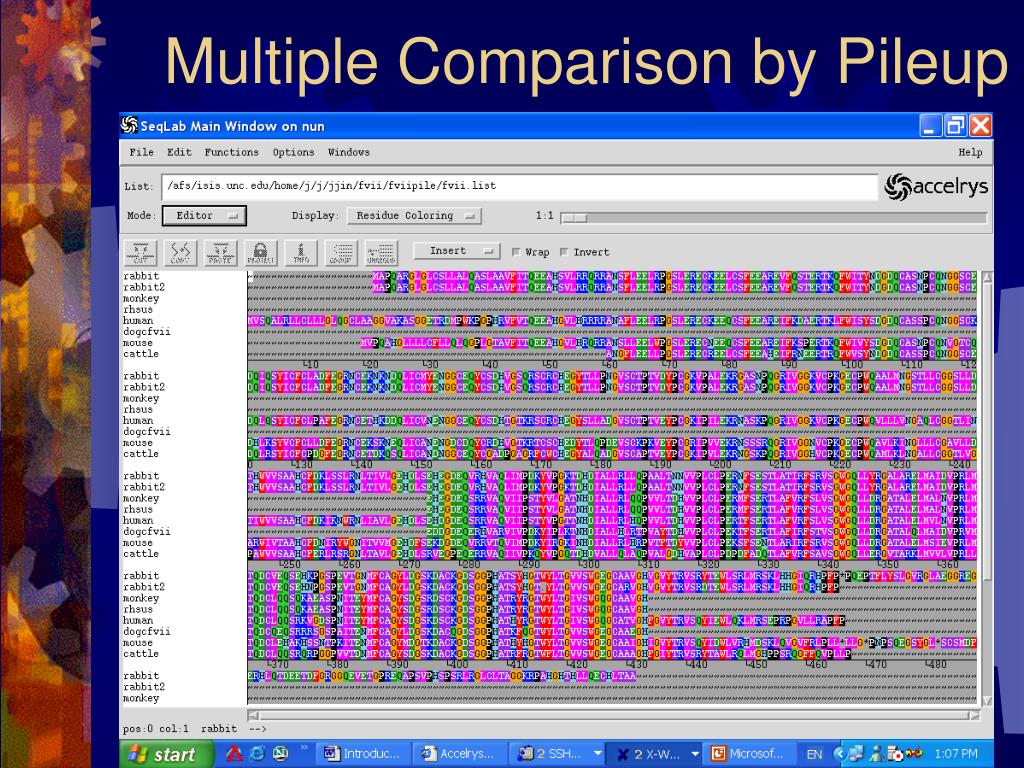Click the Netscape quick launch icon
This screenshot has width=1024, height=768.
pyautogui.click(x=280, y=754)
